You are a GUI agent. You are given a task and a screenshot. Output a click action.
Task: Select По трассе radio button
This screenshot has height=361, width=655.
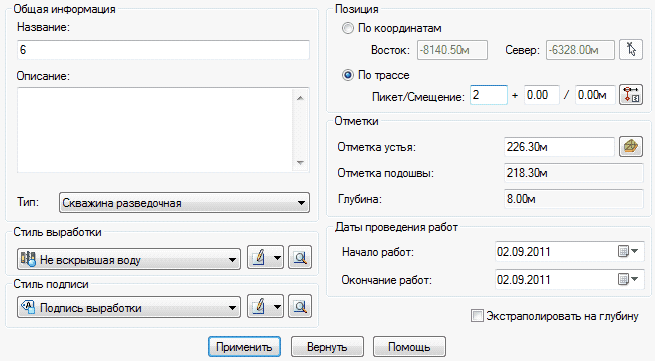pos(348,75)
